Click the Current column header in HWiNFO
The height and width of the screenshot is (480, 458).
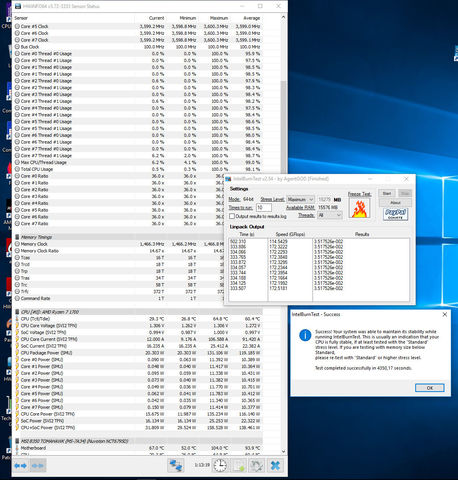156,18
